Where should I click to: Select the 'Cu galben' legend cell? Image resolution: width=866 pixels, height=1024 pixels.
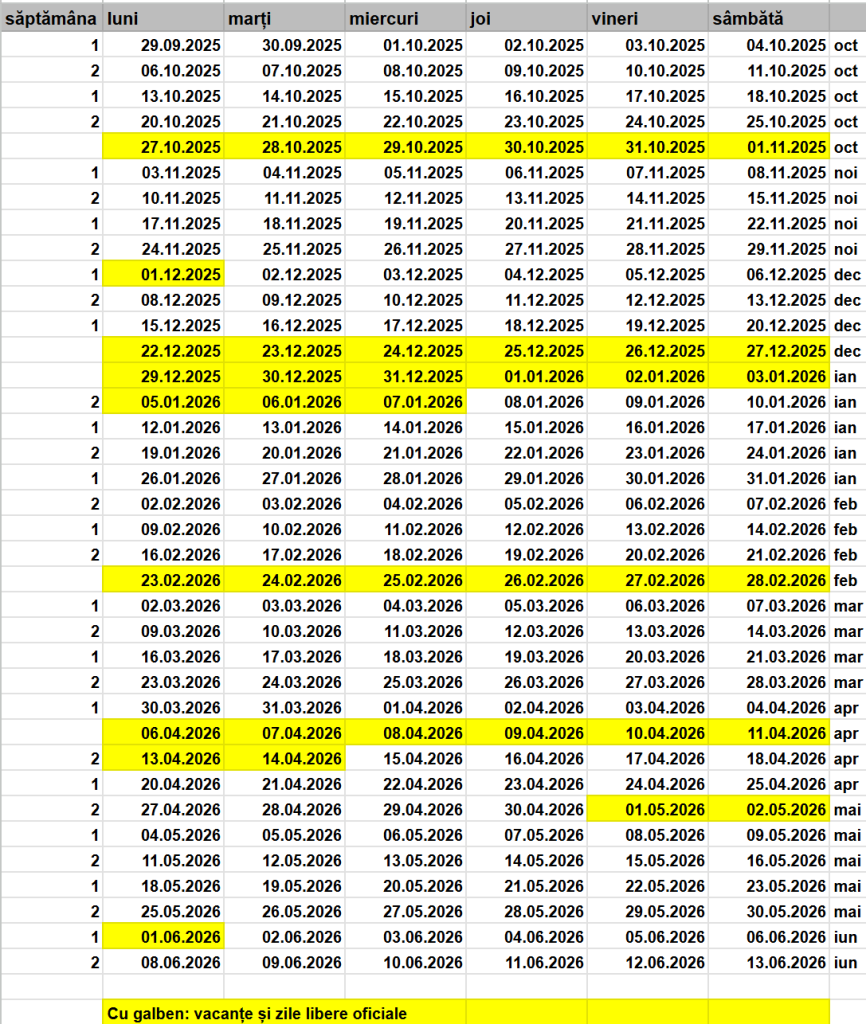coord(283,1013)
